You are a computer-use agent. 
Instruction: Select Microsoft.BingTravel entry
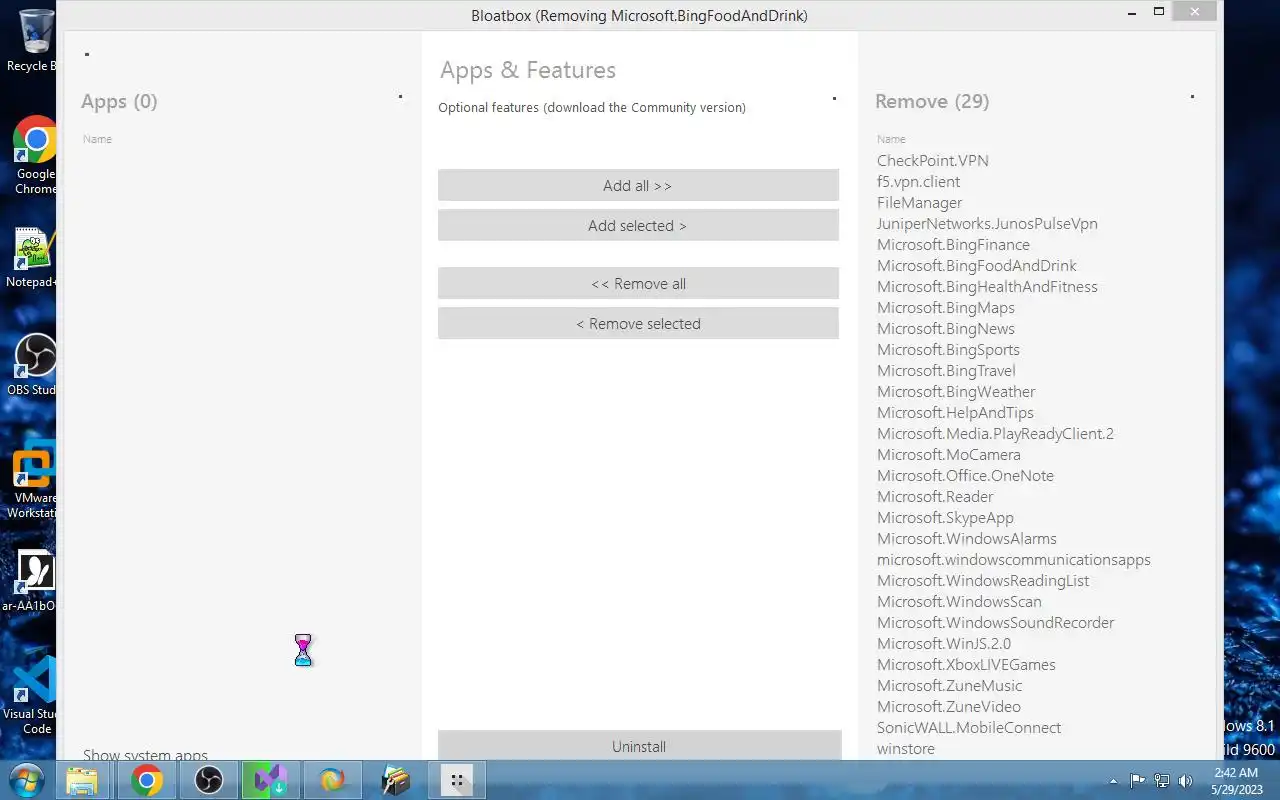[946, 370]
